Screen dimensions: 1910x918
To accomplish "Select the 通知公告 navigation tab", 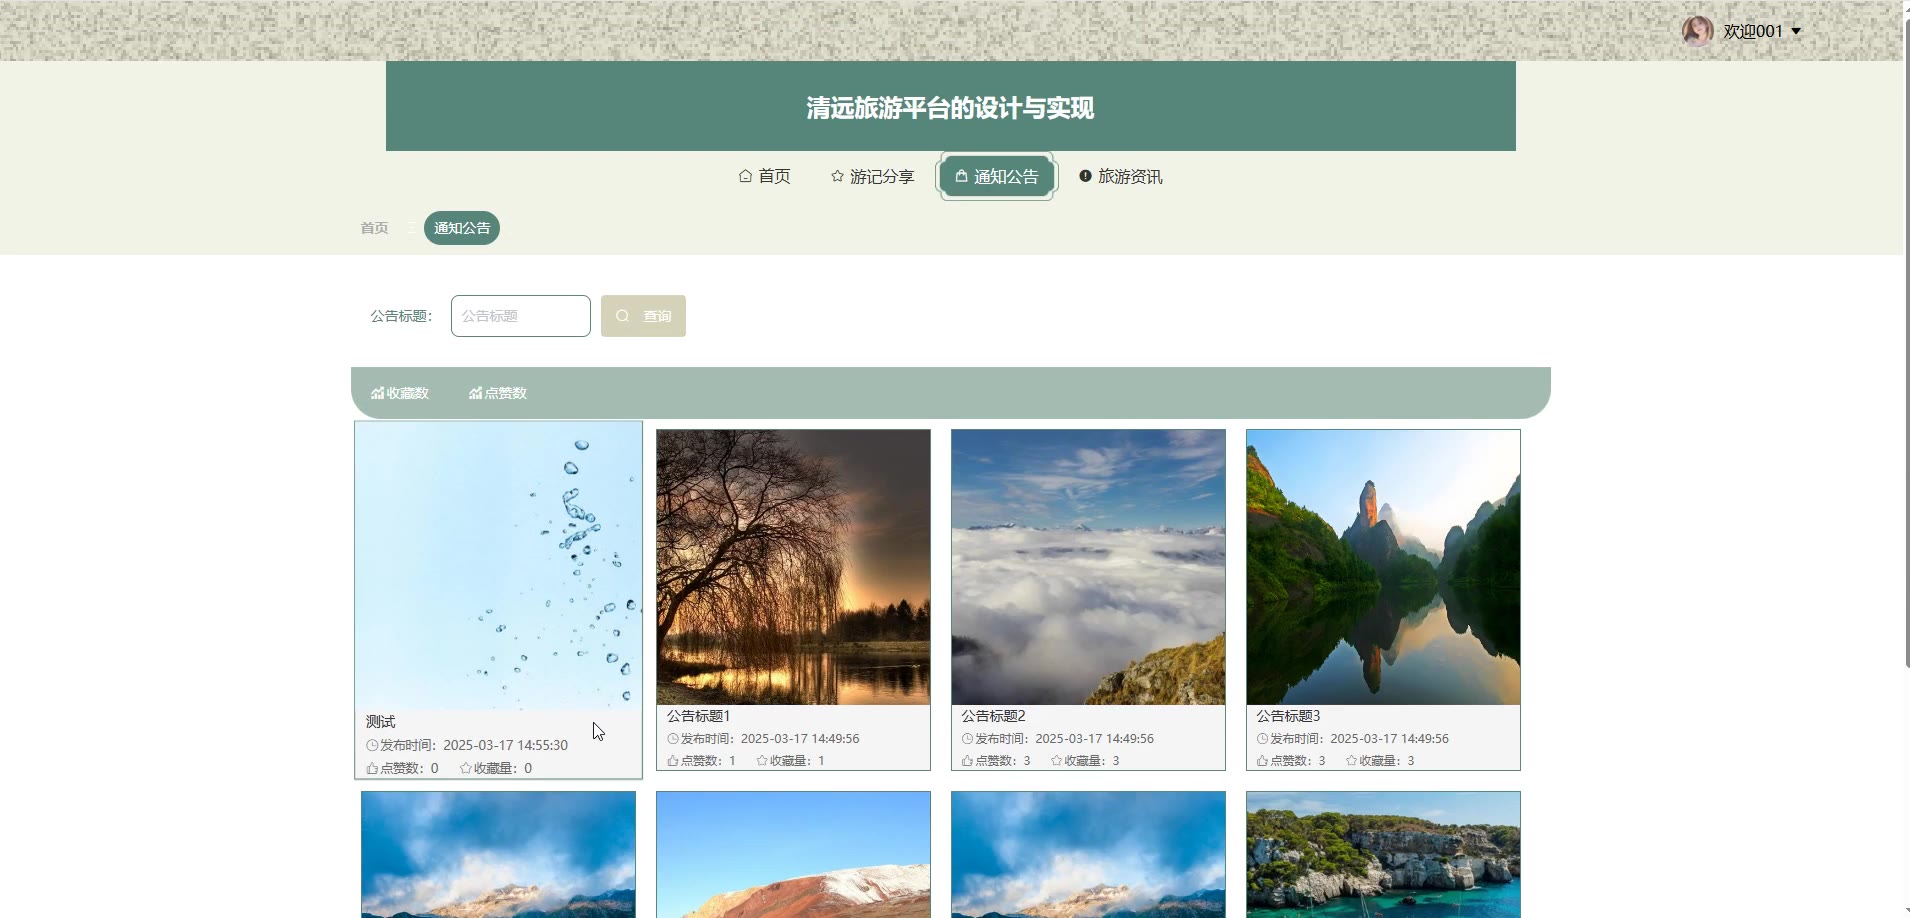I will [x=996, y=176].
